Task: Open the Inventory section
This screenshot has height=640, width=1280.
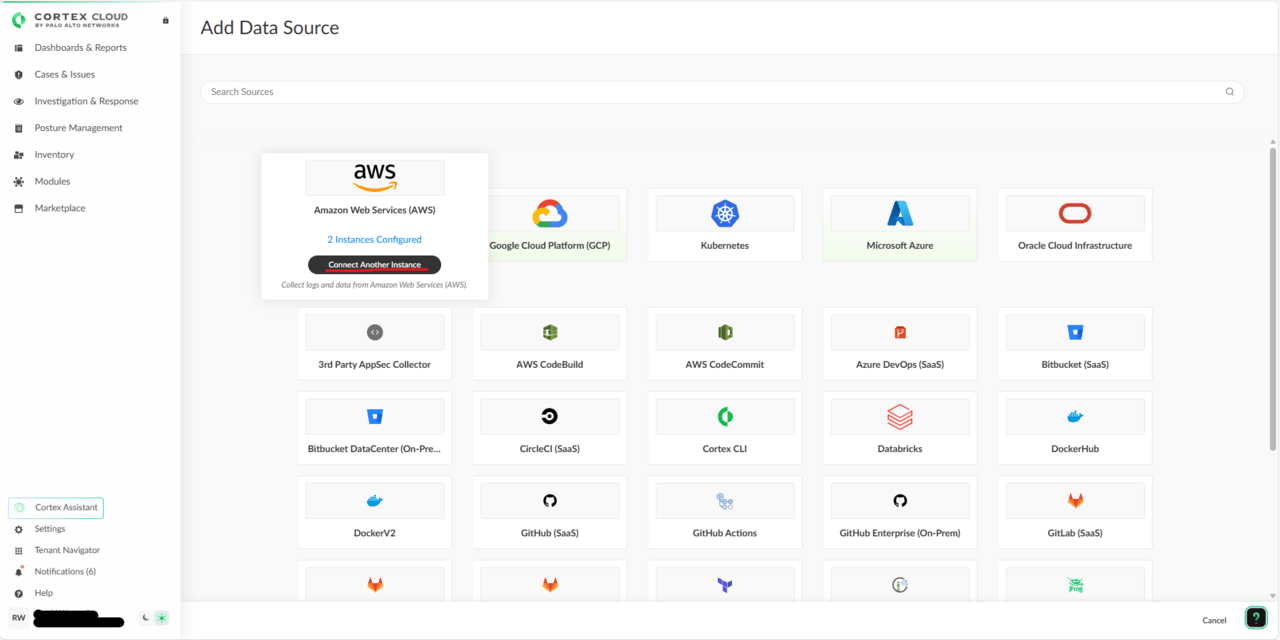Action: point(54,155)
